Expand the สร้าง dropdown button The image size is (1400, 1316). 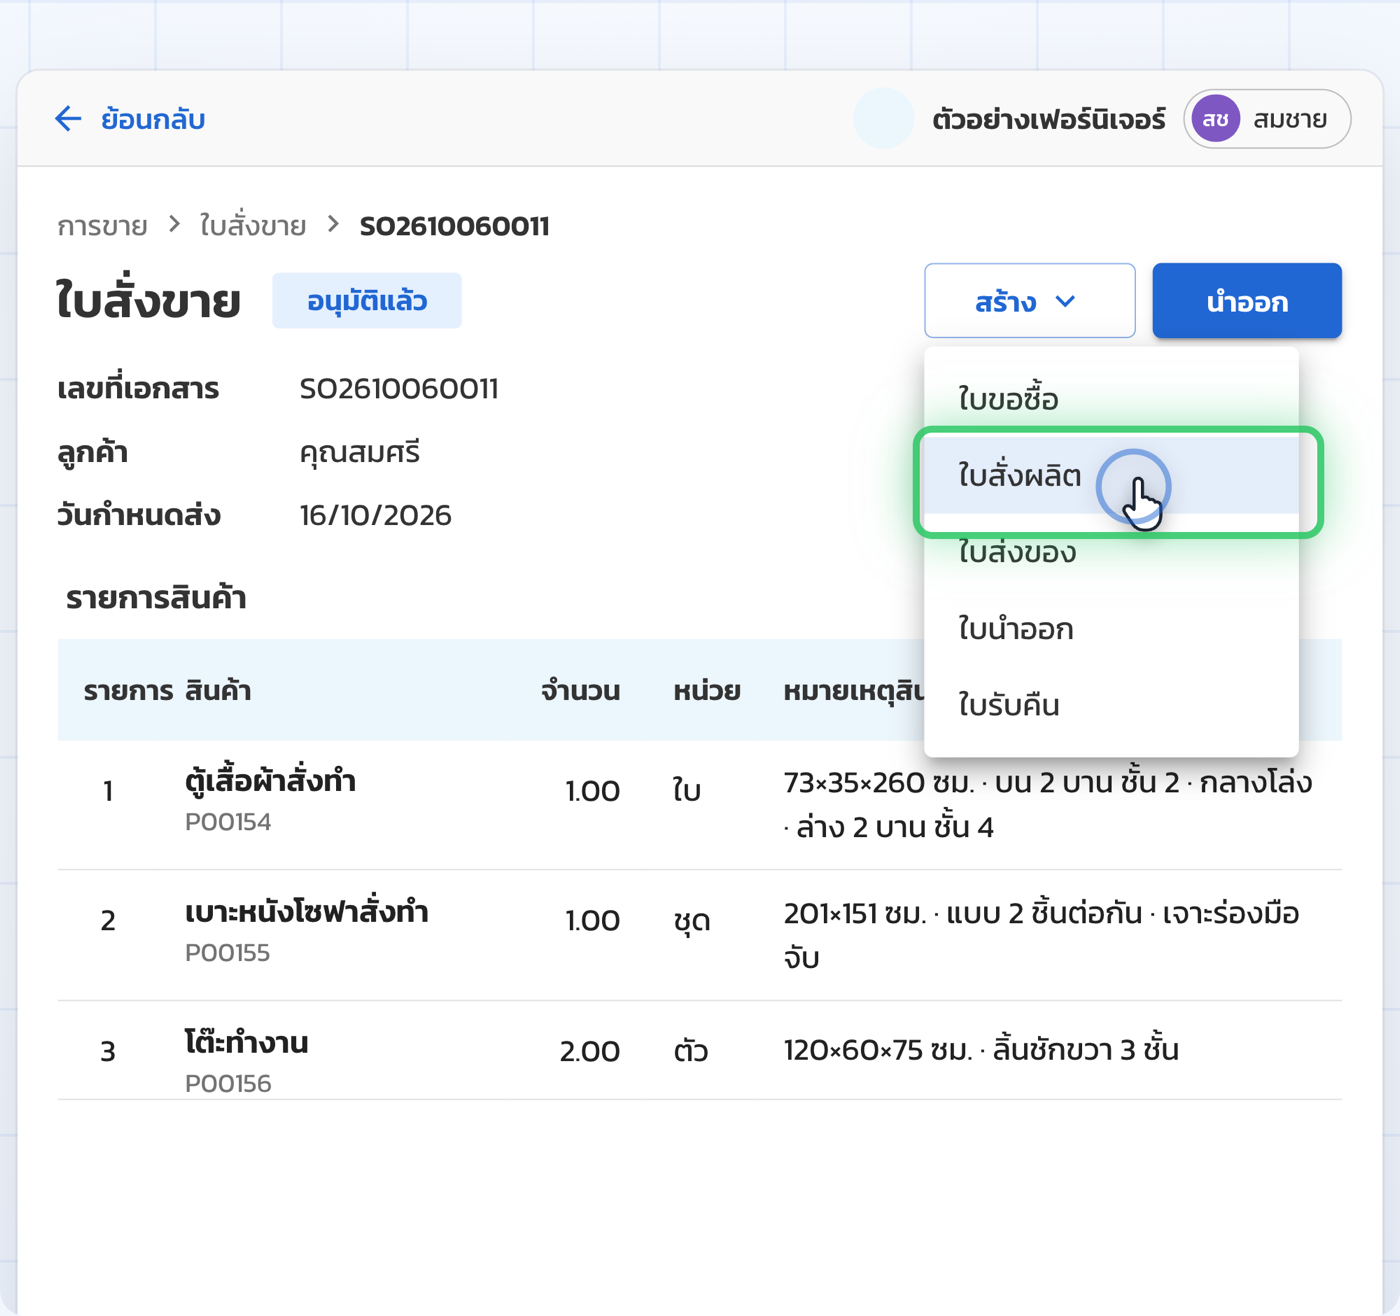[1029, 301]
